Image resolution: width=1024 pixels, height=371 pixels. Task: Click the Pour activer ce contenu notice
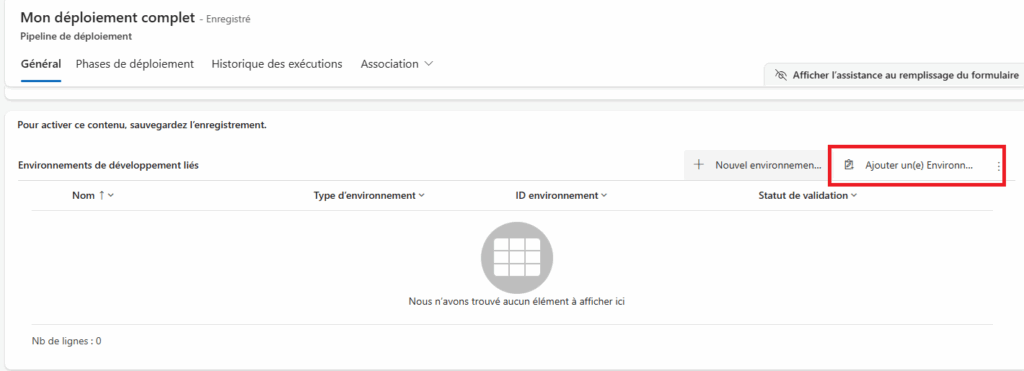coord(142,125)
